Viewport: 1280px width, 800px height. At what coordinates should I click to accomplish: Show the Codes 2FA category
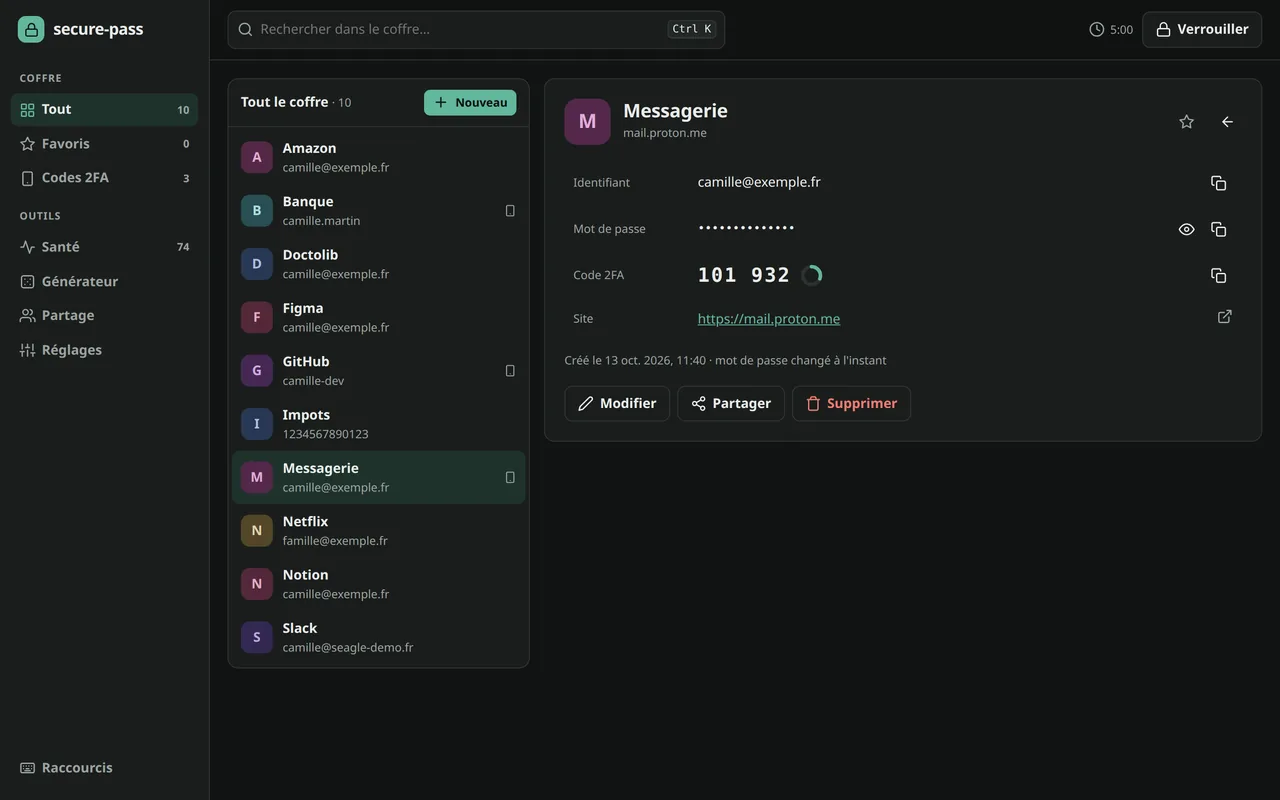(x=104, y=178)
